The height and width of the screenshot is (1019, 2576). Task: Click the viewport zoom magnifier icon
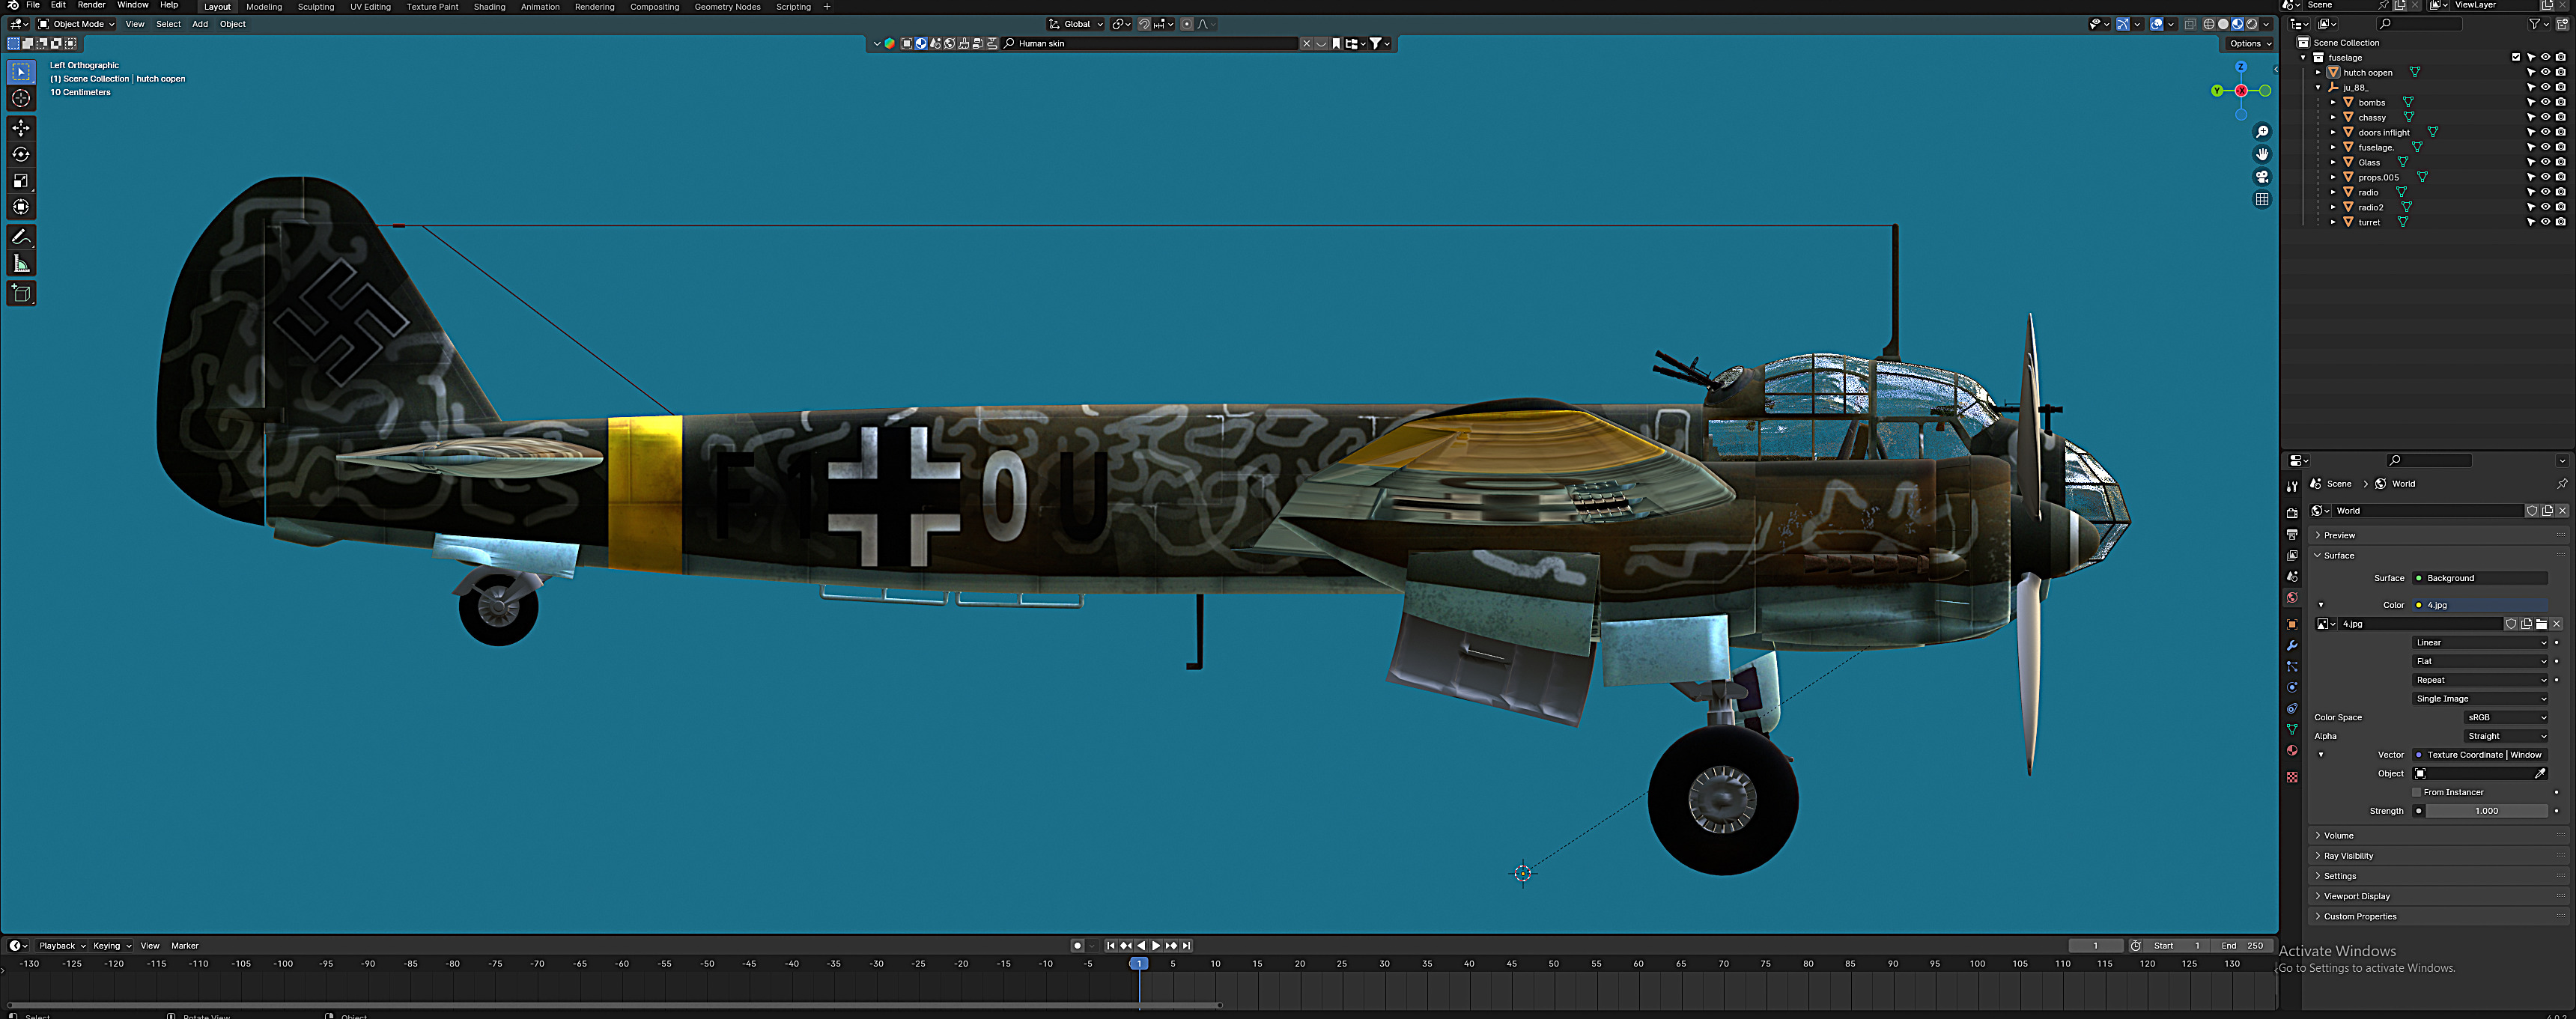point(2262,132)
